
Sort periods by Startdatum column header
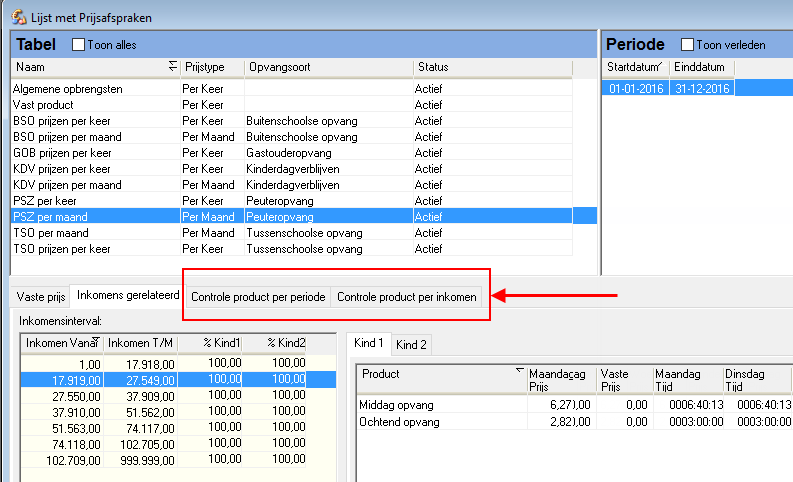[x=634, y=67]
